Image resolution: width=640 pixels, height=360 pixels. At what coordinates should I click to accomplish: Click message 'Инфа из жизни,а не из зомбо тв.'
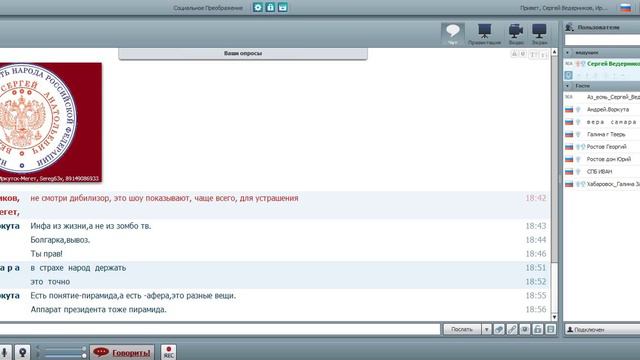click(x=91, y=226)
